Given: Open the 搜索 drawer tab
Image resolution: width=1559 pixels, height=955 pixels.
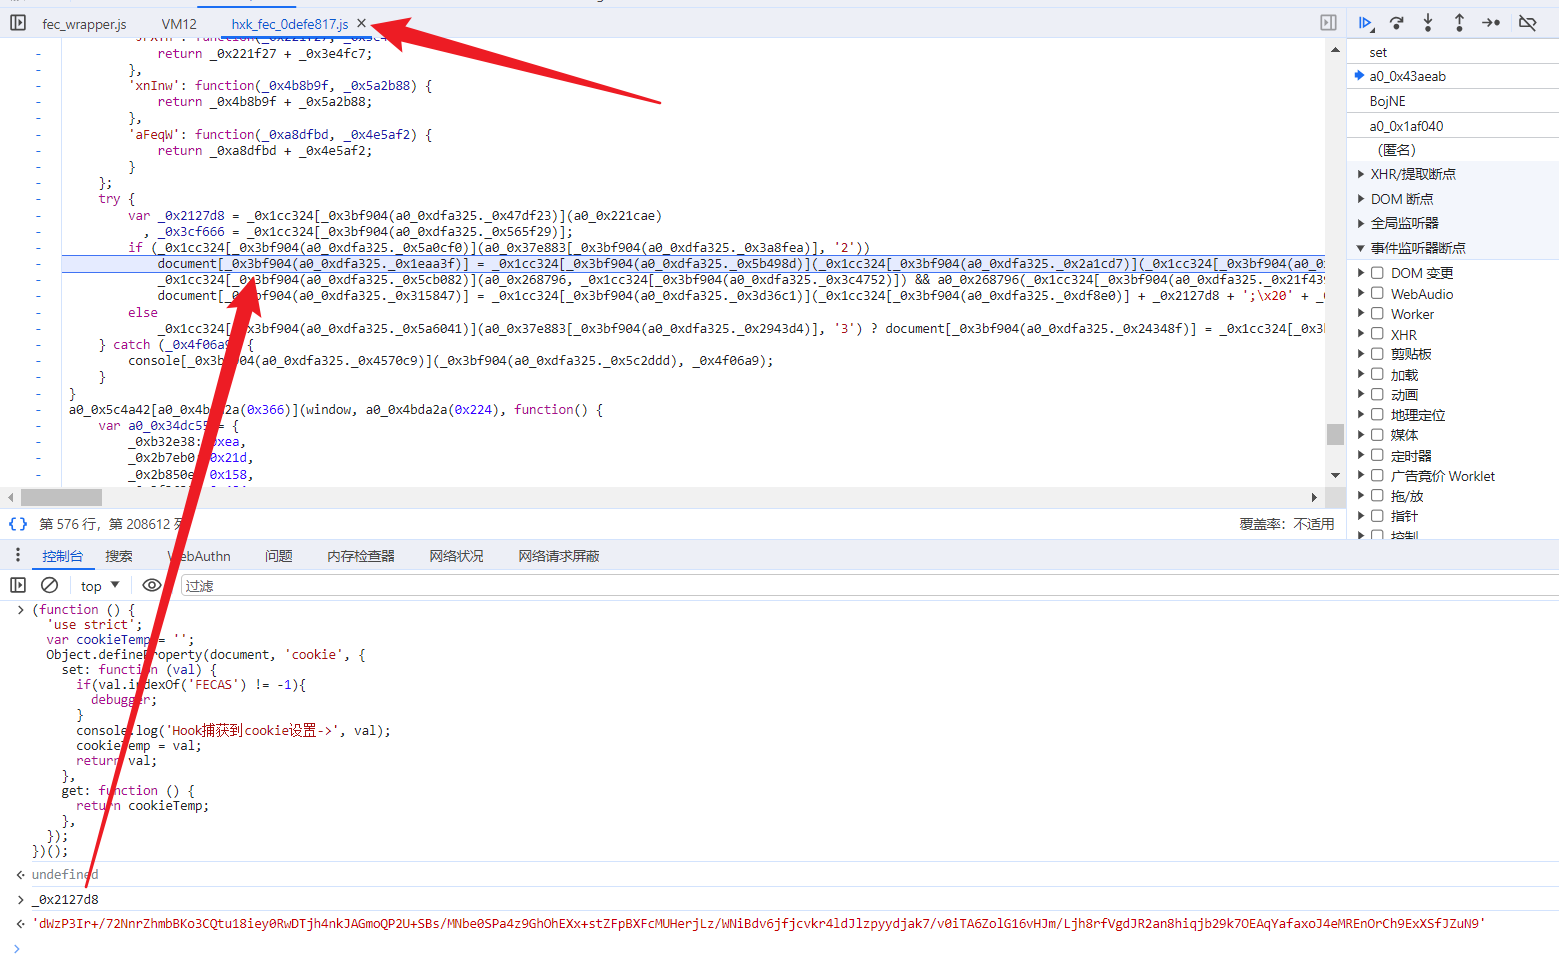Looking at the screenshot, I should pos(119,556).
